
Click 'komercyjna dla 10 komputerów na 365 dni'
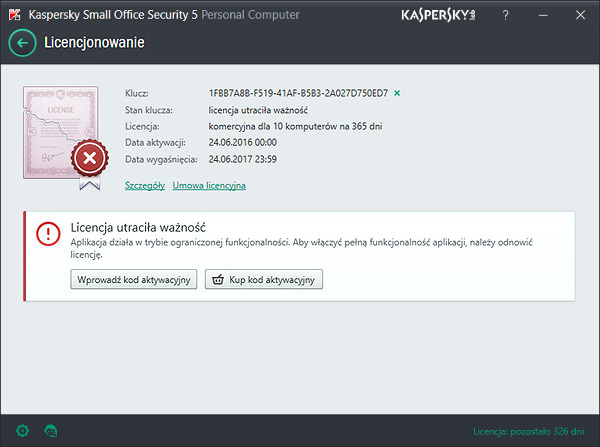coord(295,126)
